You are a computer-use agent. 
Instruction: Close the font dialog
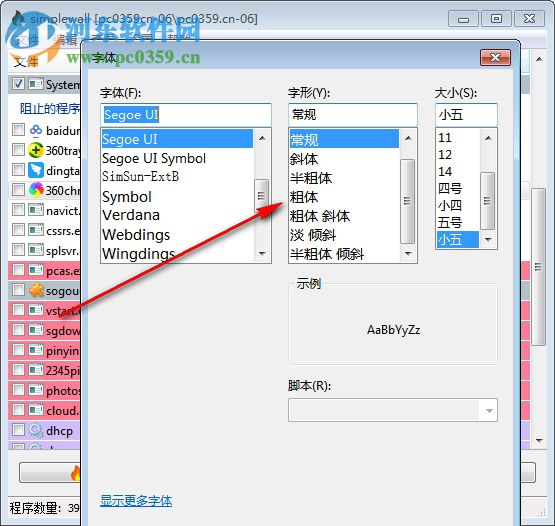tap(495, 58)
